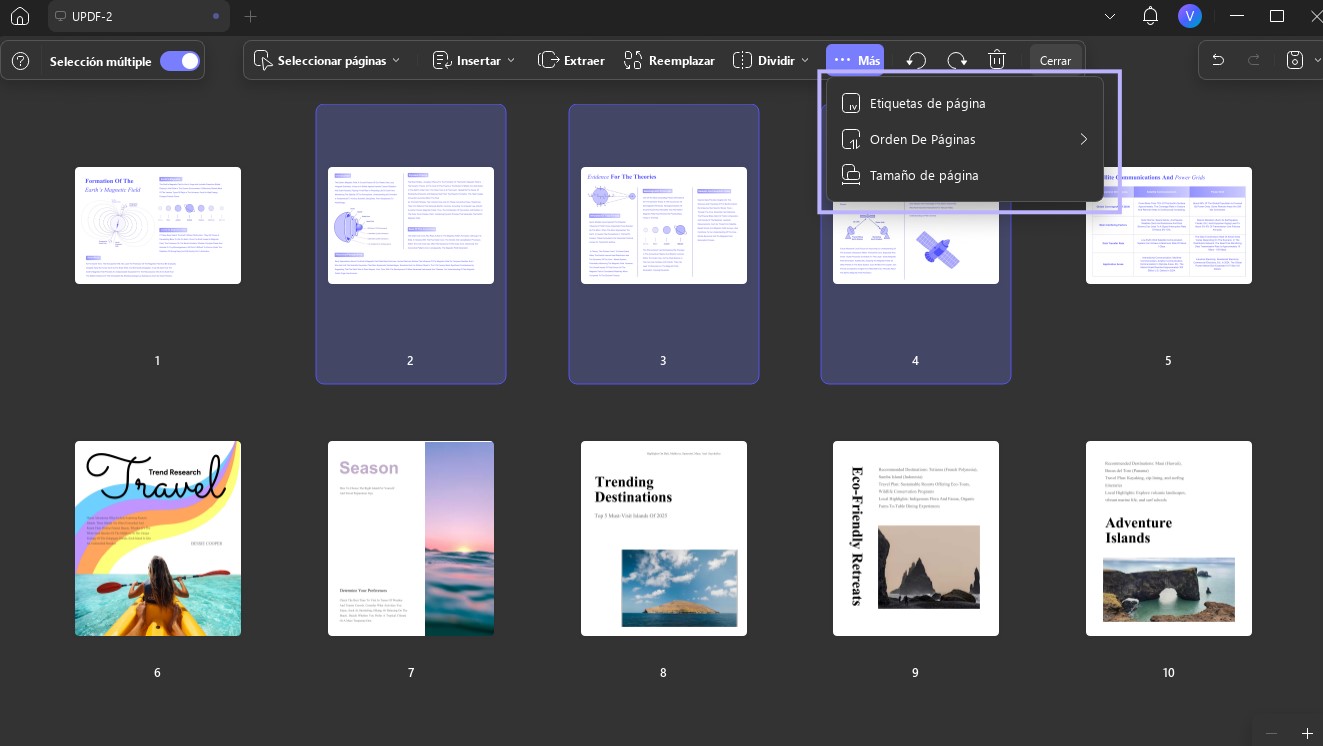The image size is (1323, 746).
Task: Click the Cerrar button
Action: (1055, 61)
